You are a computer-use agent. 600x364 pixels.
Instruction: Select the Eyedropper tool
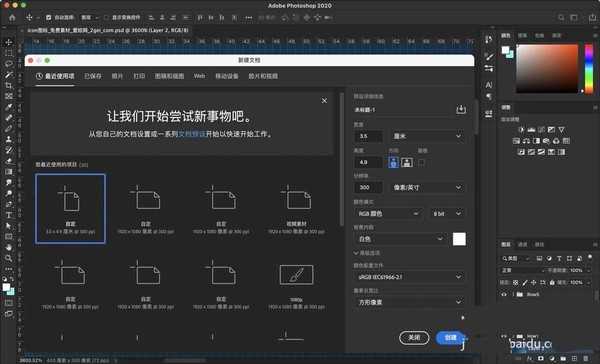8,107
